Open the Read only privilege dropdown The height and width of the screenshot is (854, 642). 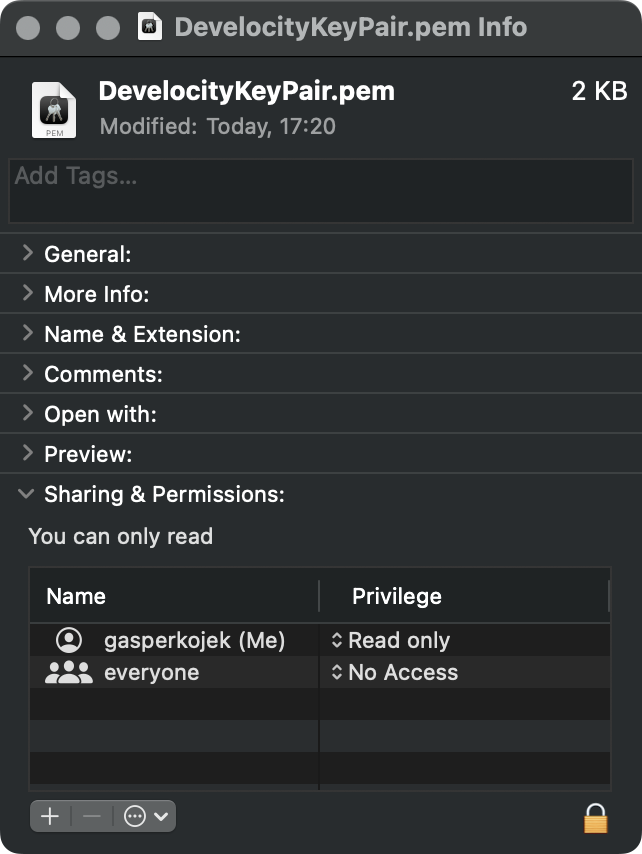pos(400,640)
